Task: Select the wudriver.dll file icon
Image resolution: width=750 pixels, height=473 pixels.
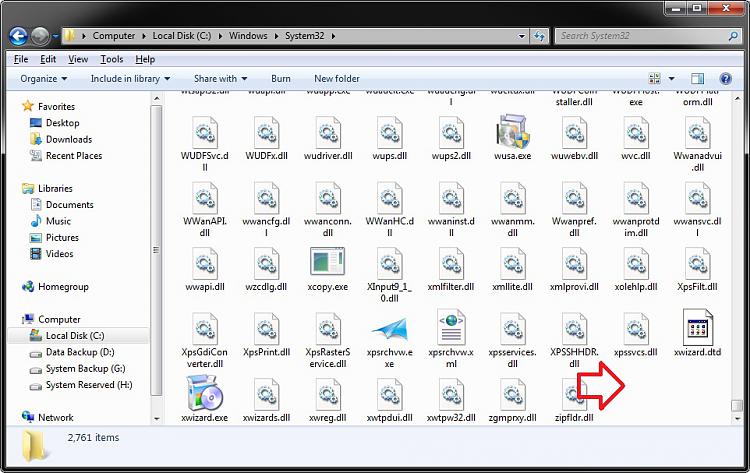Action: (328, 132)
